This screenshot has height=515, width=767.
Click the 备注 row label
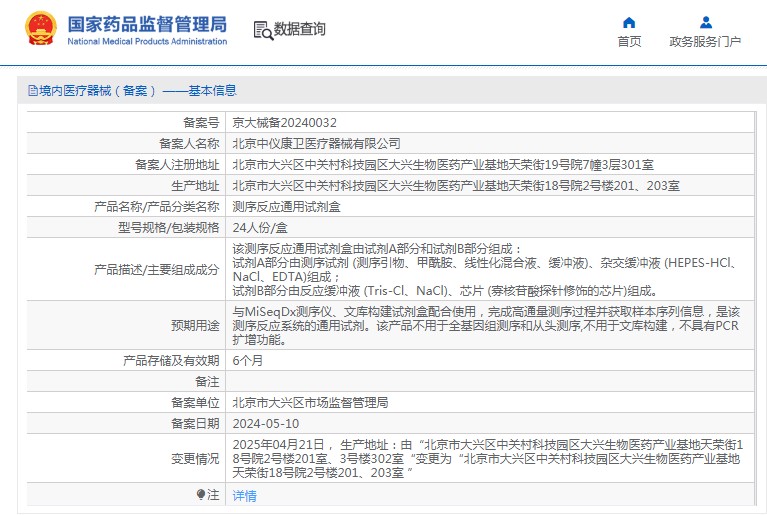point(207,381)
